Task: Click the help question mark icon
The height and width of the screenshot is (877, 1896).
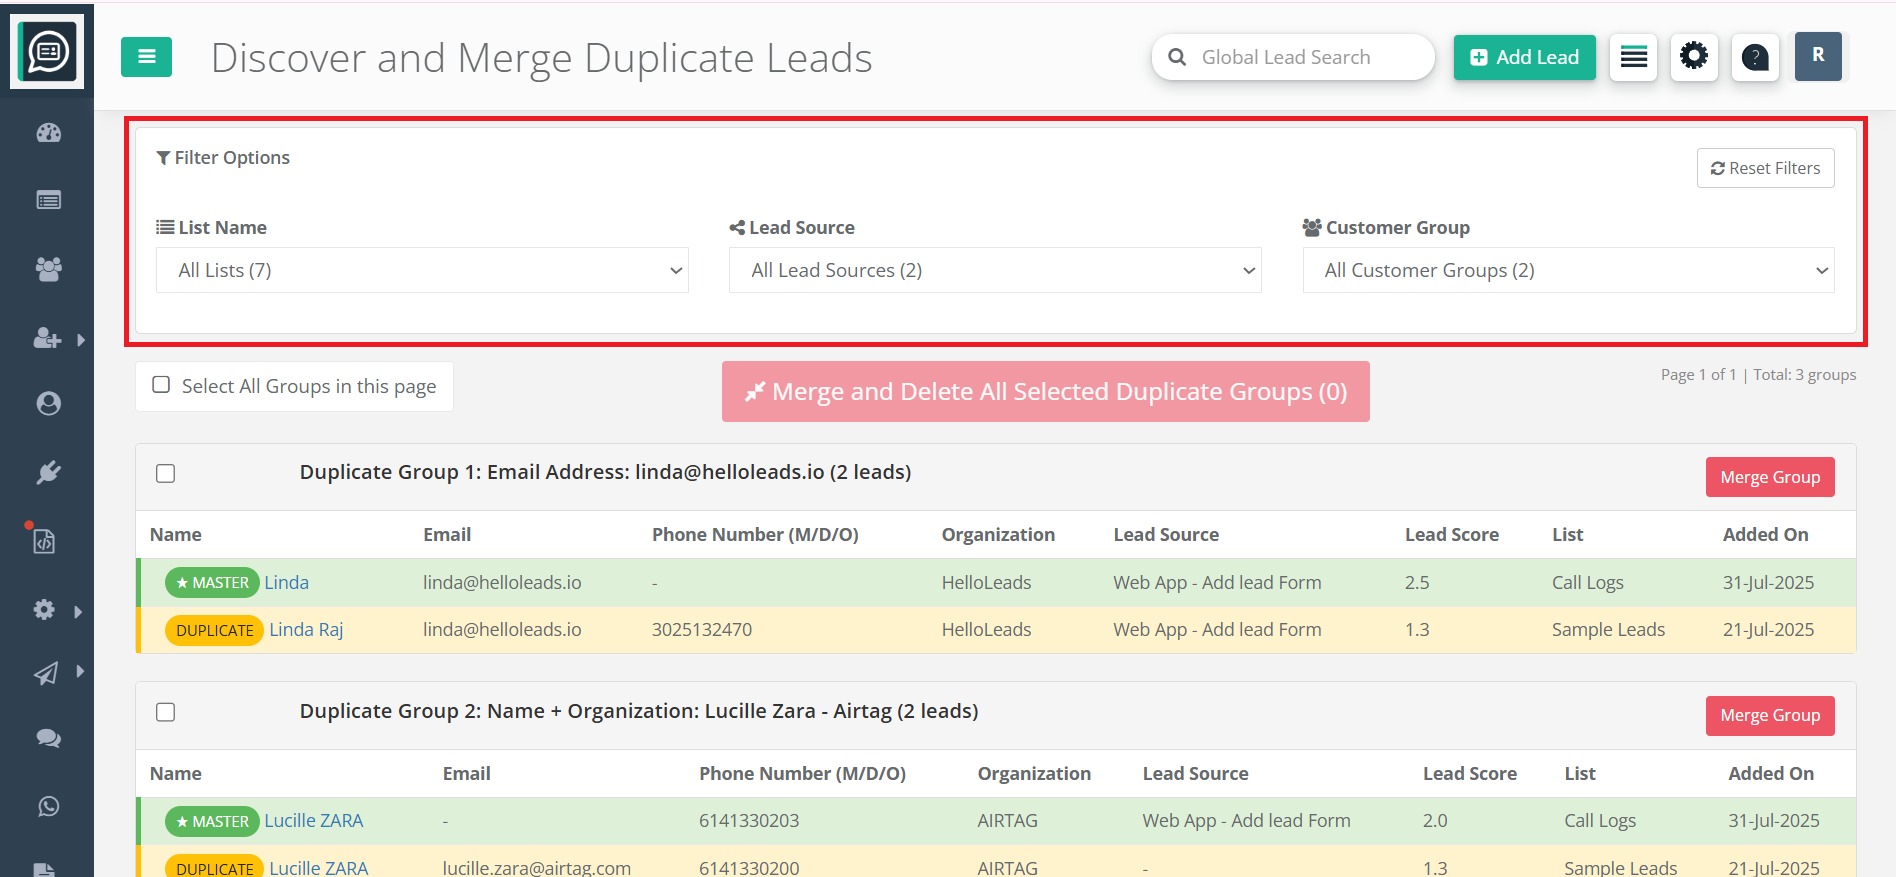Action: pos(1754,57)
